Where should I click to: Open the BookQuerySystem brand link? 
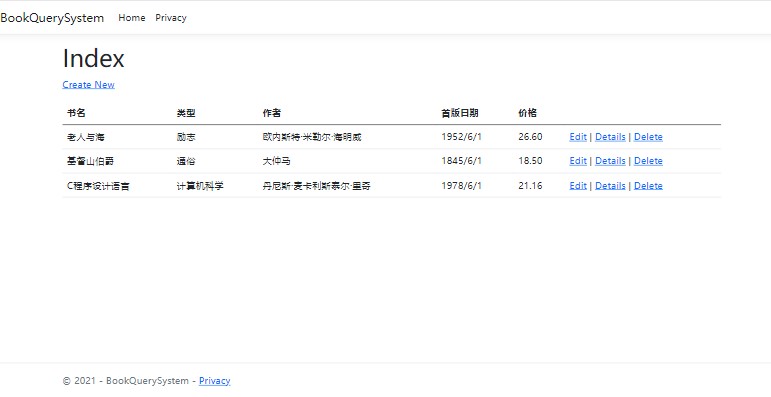click(x=52, y=18)
